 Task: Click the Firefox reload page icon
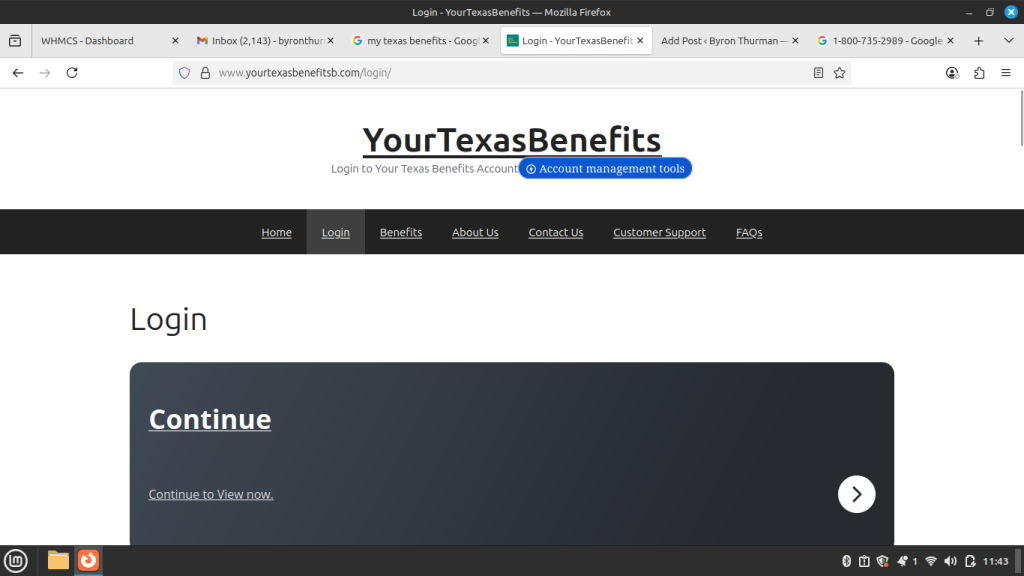pos(72,73)
